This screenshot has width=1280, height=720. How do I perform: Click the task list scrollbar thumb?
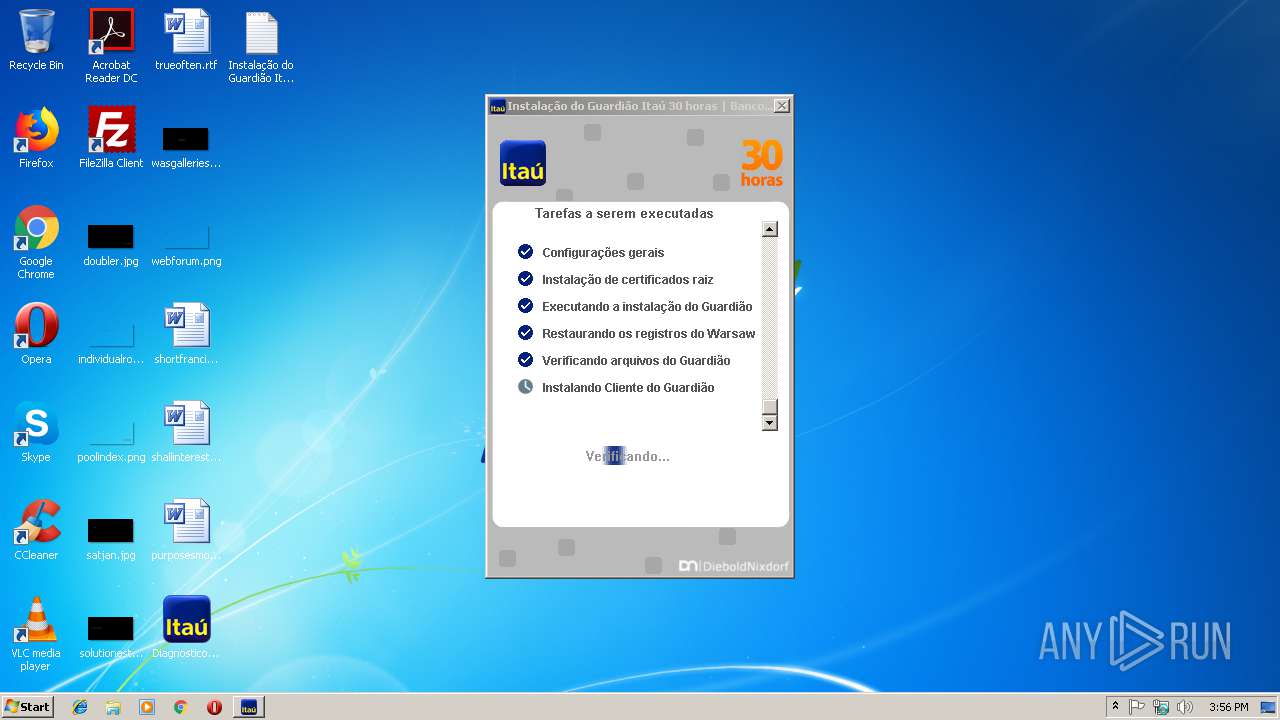point(769,407)
